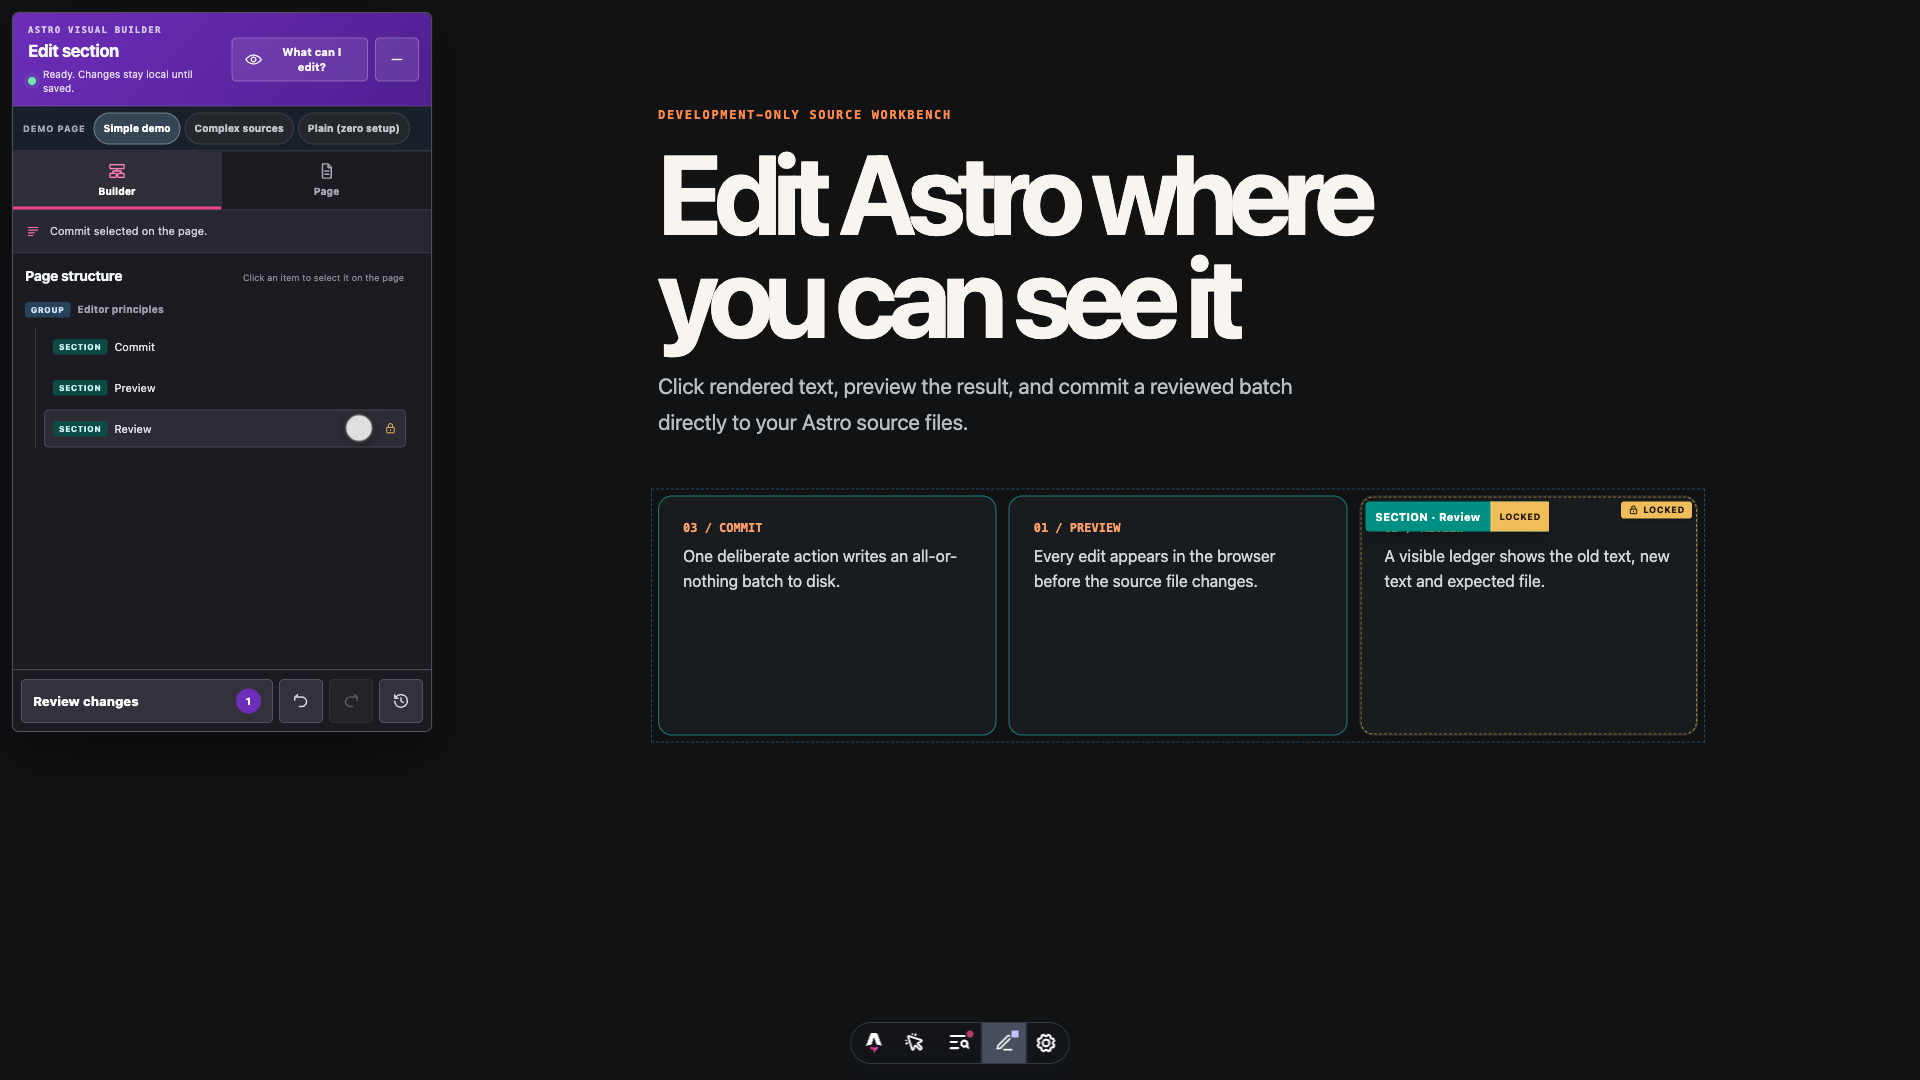This screenshot has height=1080, width=1920.
Task: Click the LOCKED tag next to SECTION · Review
Action: pyautogui.click(x=1520, y=517)
